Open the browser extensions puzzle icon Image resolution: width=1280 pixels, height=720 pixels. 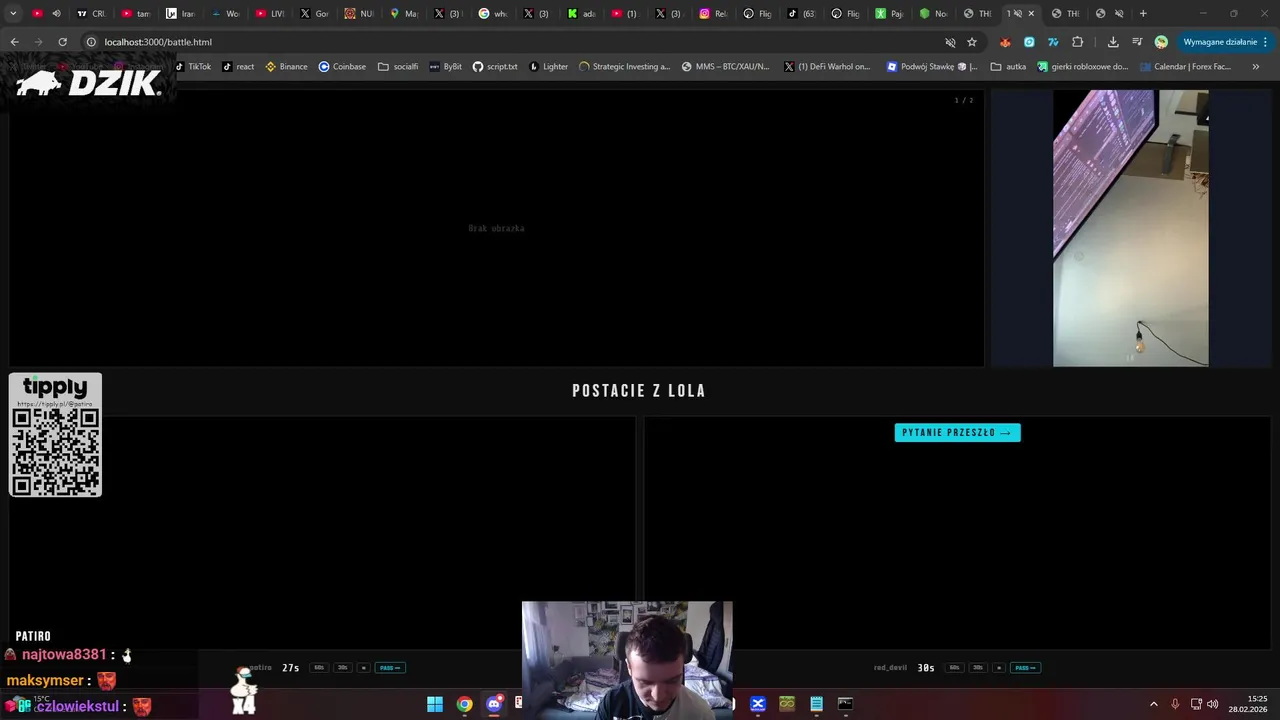1077,42
